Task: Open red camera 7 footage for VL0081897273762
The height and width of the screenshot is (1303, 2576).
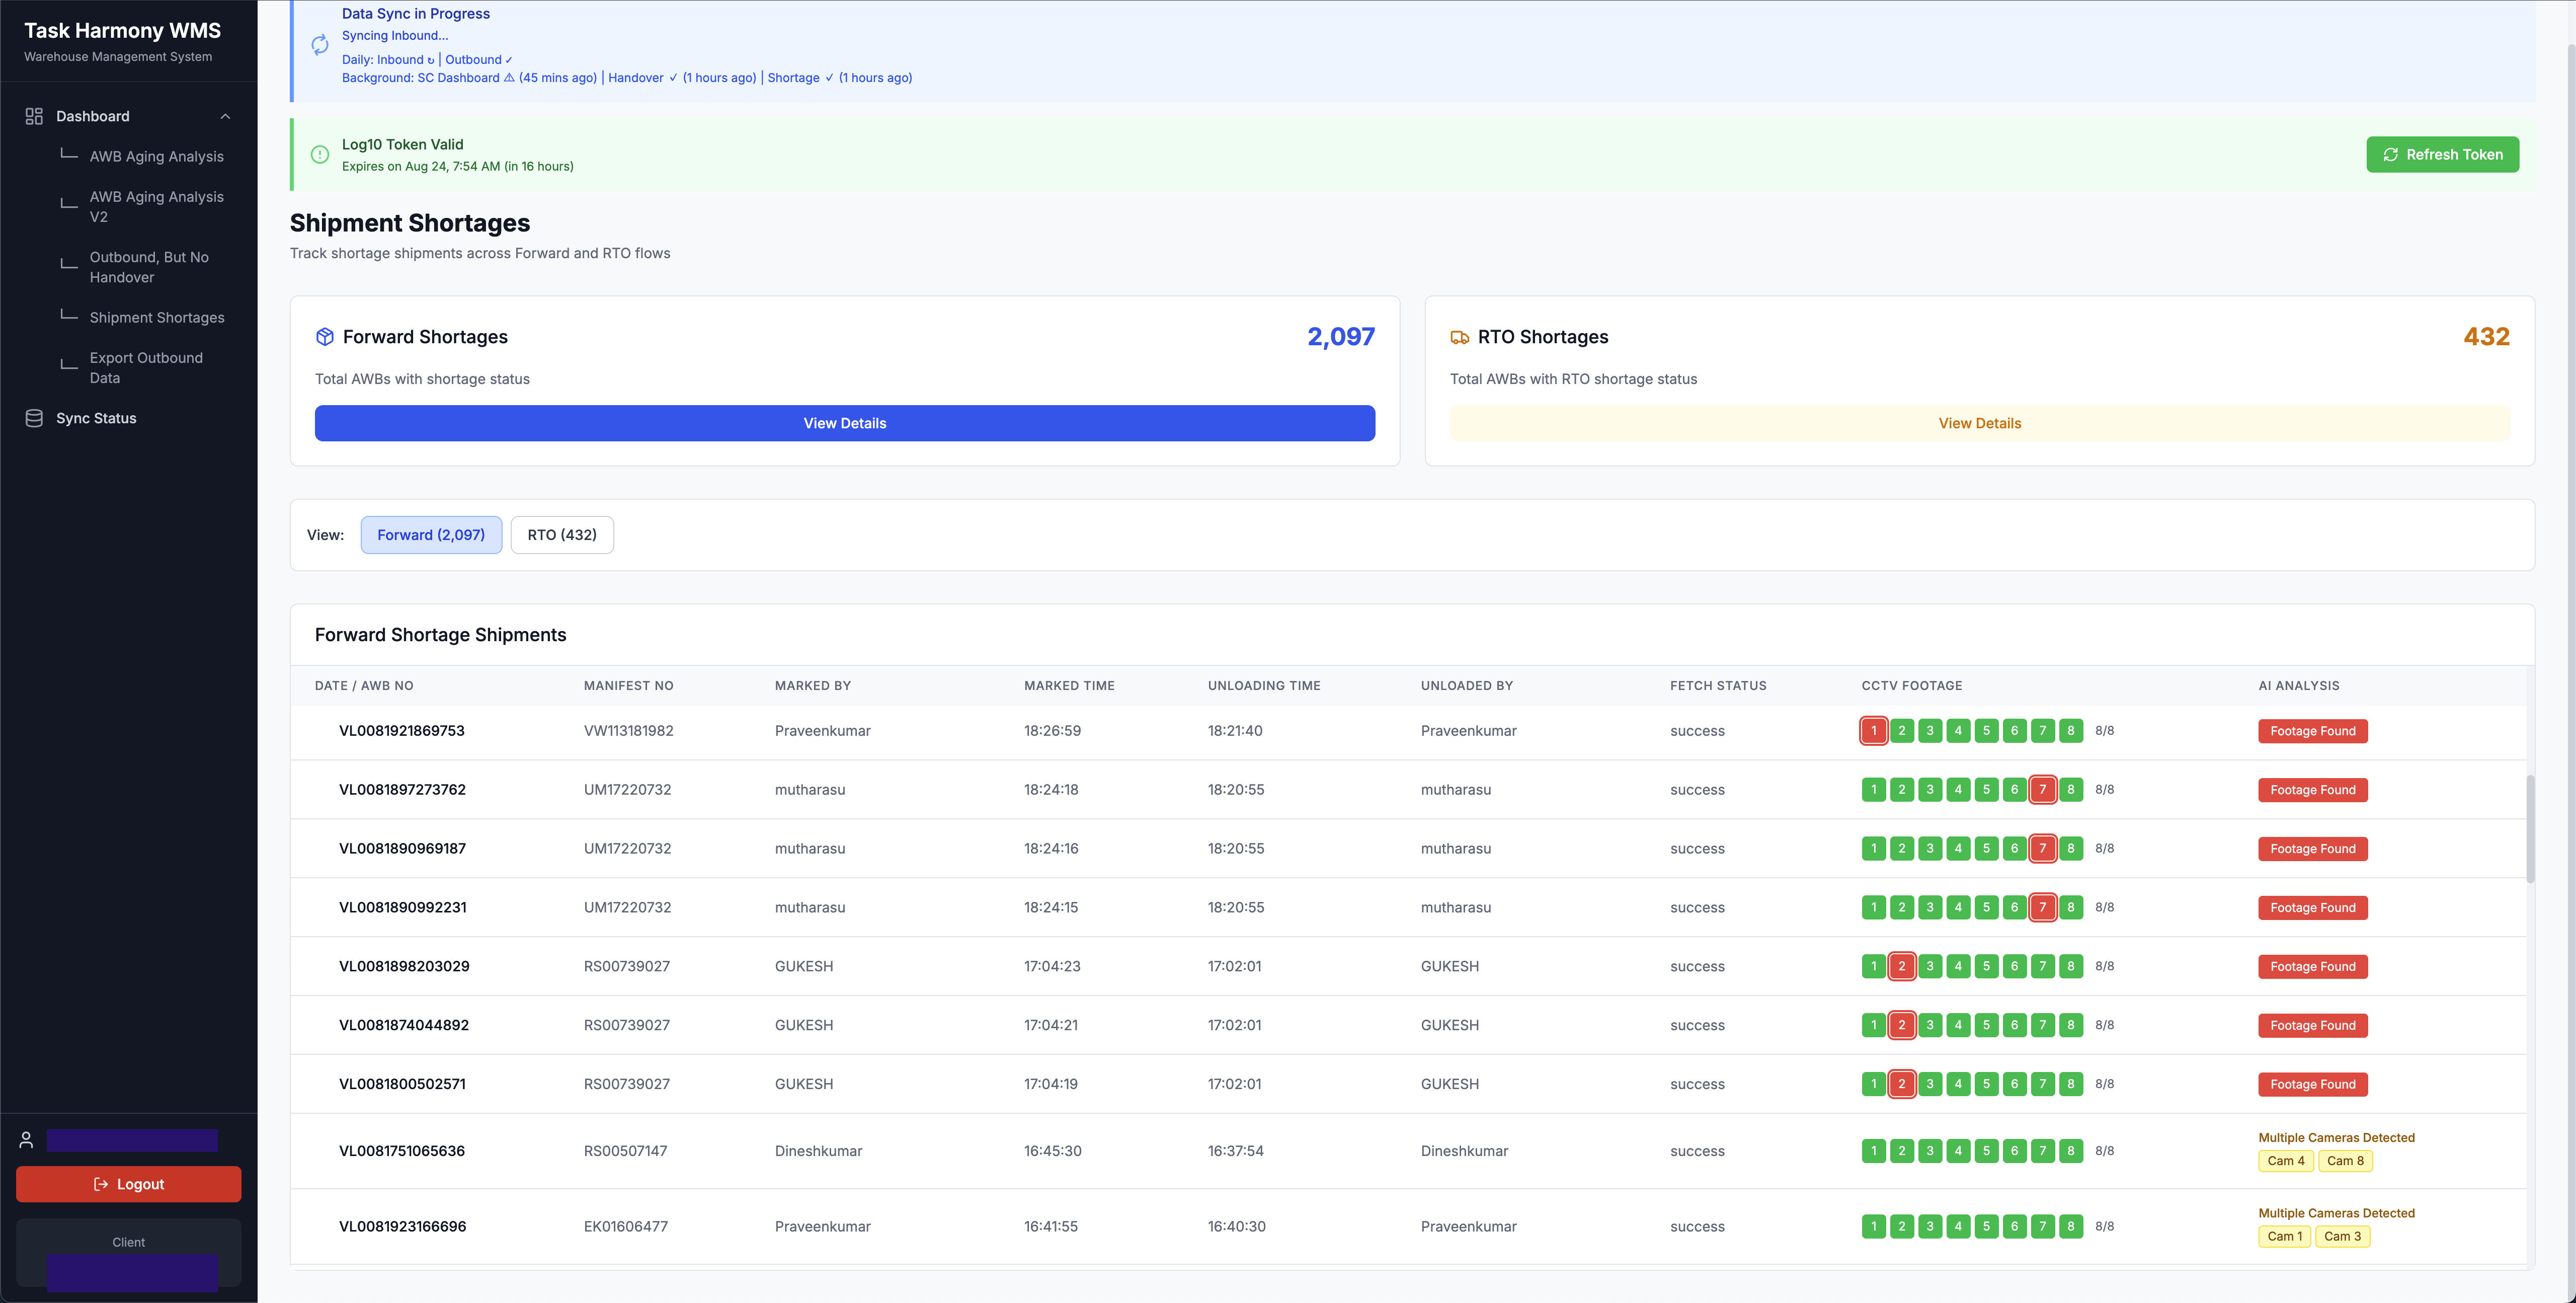Action: pyautogui.click(x=2042, y=790)
